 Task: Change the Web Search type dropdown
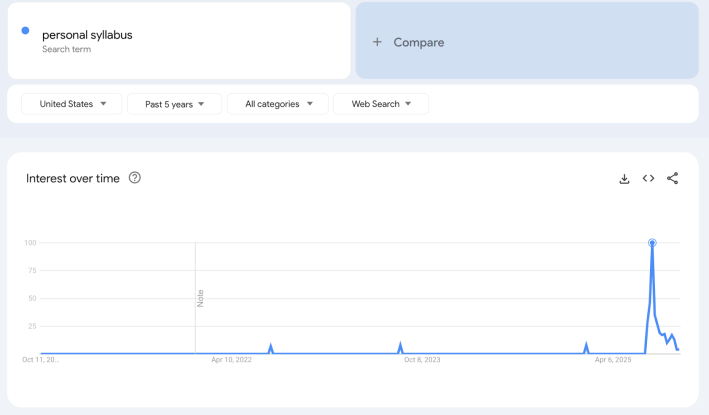tap(380, 104)
